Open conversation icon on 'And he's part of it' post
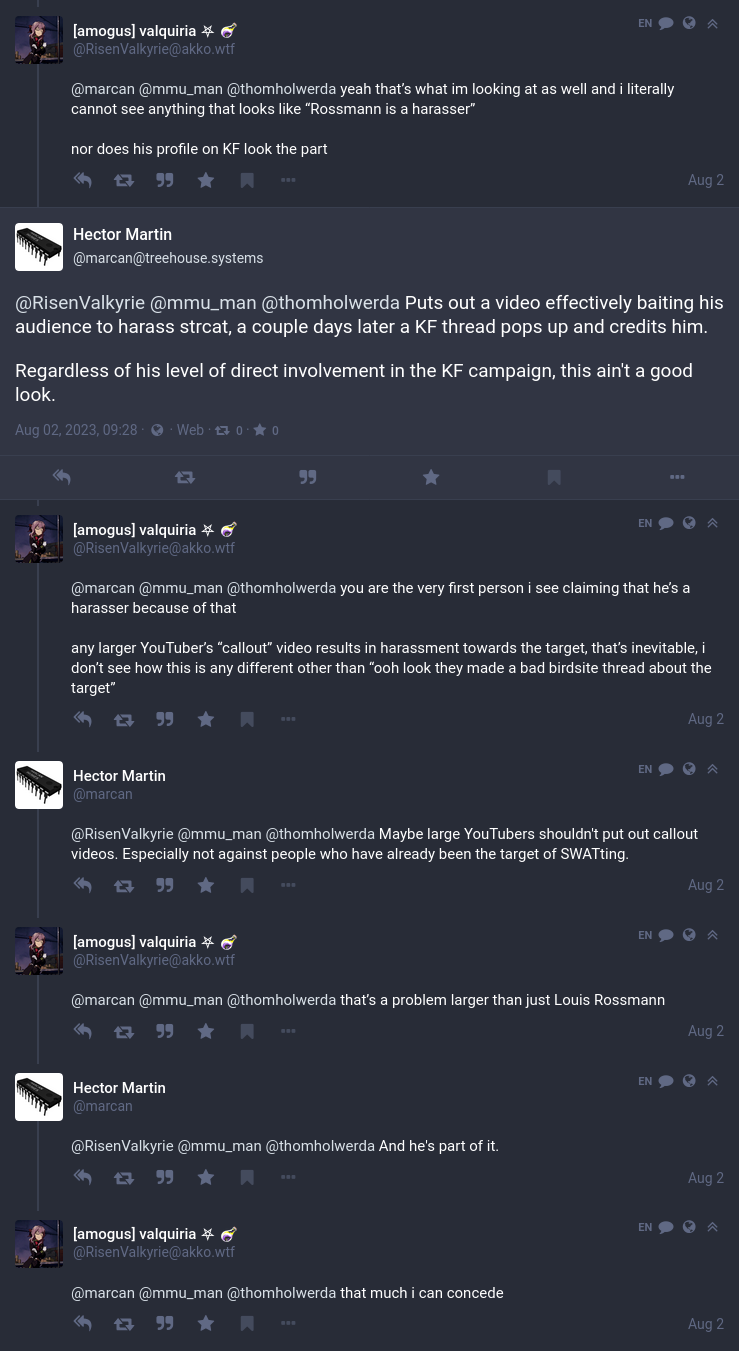Screen dimensions: 739x1351 pos(666,1081)
